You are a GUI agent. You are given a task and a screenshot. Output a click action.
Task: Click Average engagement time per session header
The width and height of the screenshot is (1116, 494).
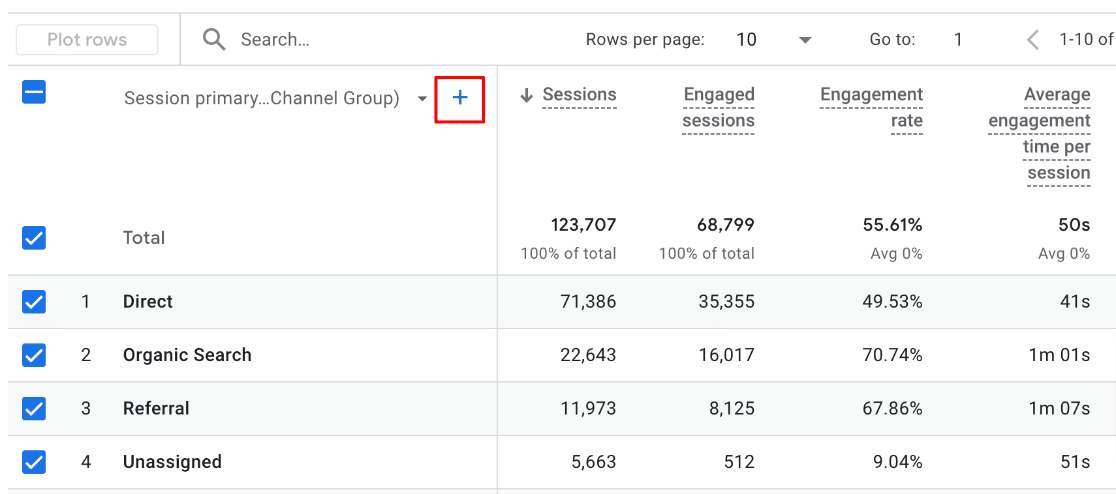point(1039,134)
